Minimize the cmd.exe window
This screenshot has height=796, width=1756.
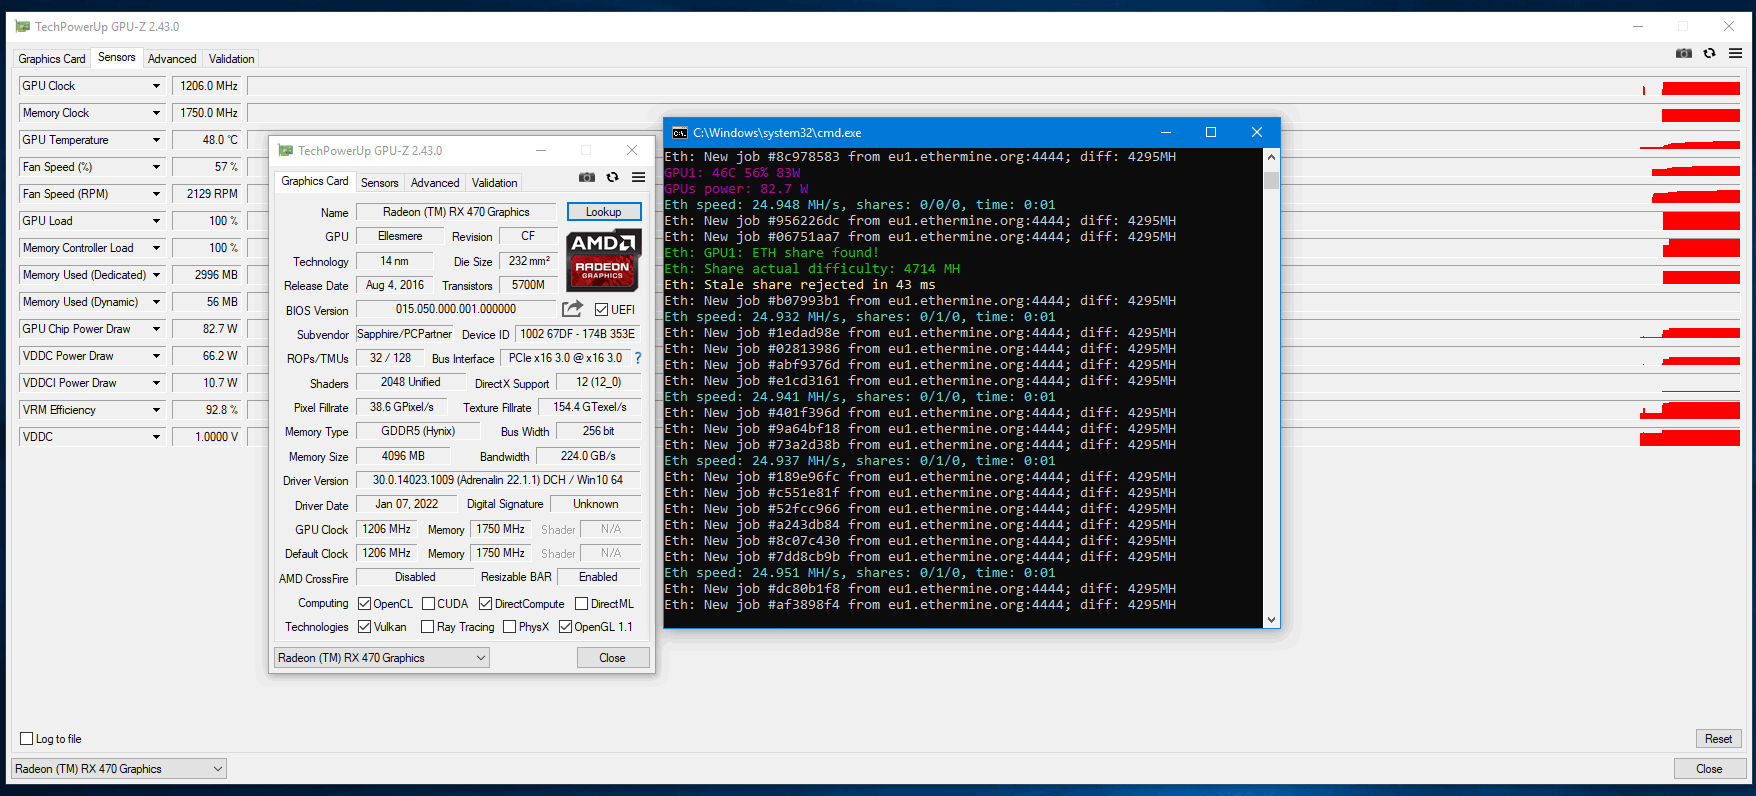click(1165, 132)
